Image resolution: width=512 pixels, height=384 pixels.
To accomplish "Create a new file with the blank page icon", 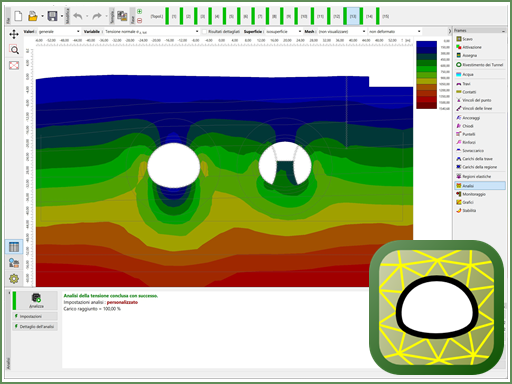I will (18, 16).
